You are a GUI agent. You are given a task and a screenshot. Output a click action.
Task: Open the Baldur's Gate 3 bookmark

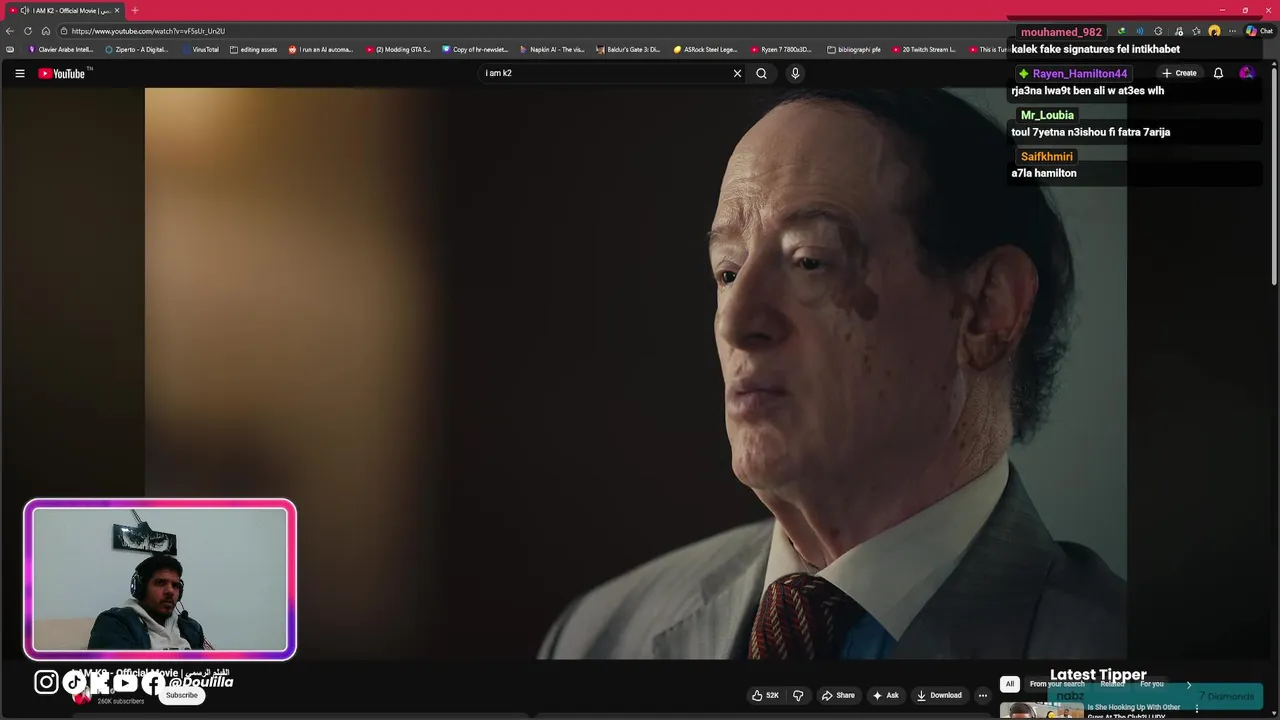[629, 49]
